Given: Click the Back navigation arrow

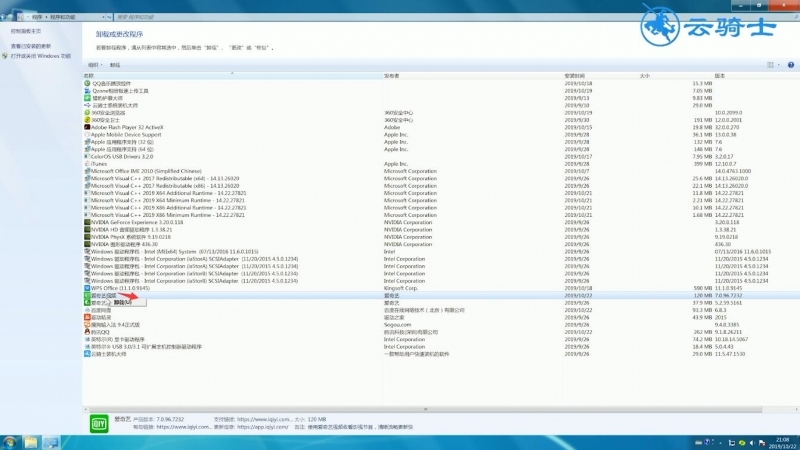Looking at the screenshot, I should [x=3, y=17].
